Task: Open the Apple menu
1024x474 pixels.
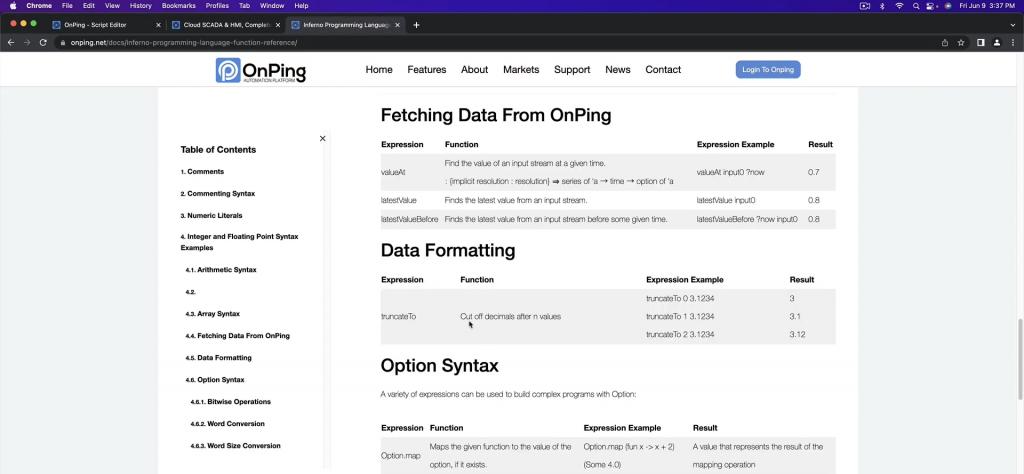Action: 12,6
